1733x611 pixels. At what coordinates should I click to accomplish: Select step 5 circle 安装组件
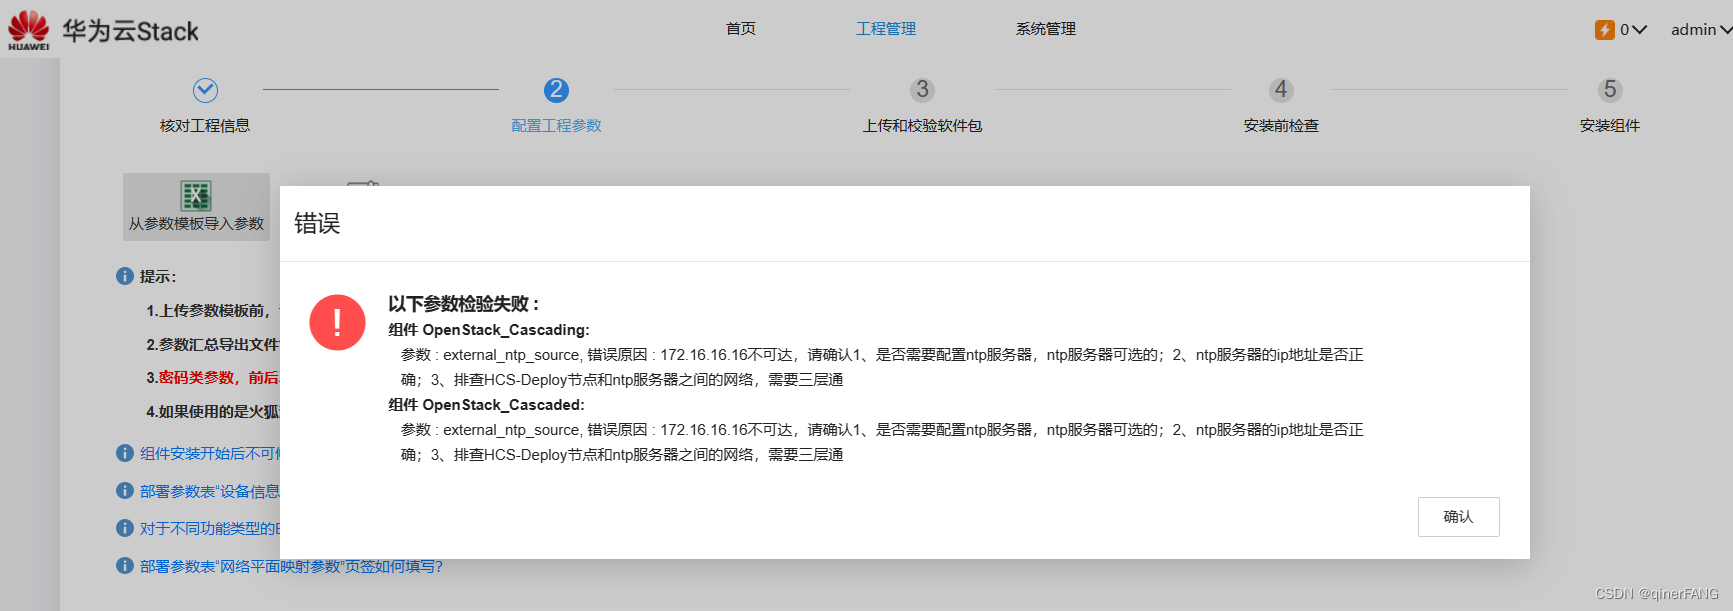coord(1610,90)
